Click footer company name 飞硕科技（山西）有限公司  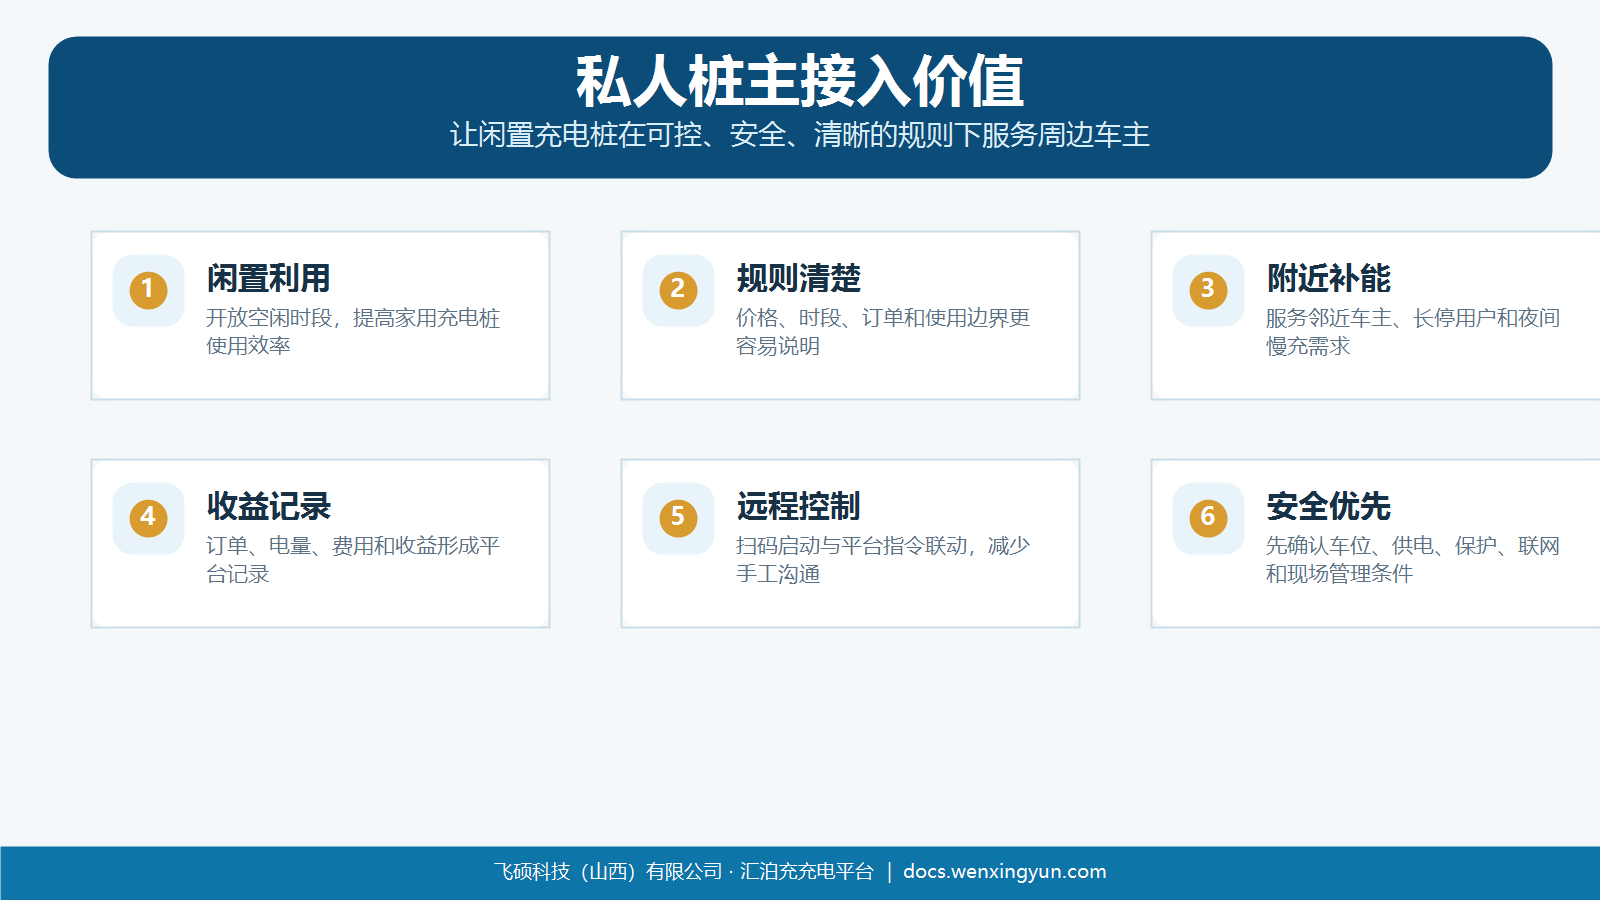tap(608, 872)
